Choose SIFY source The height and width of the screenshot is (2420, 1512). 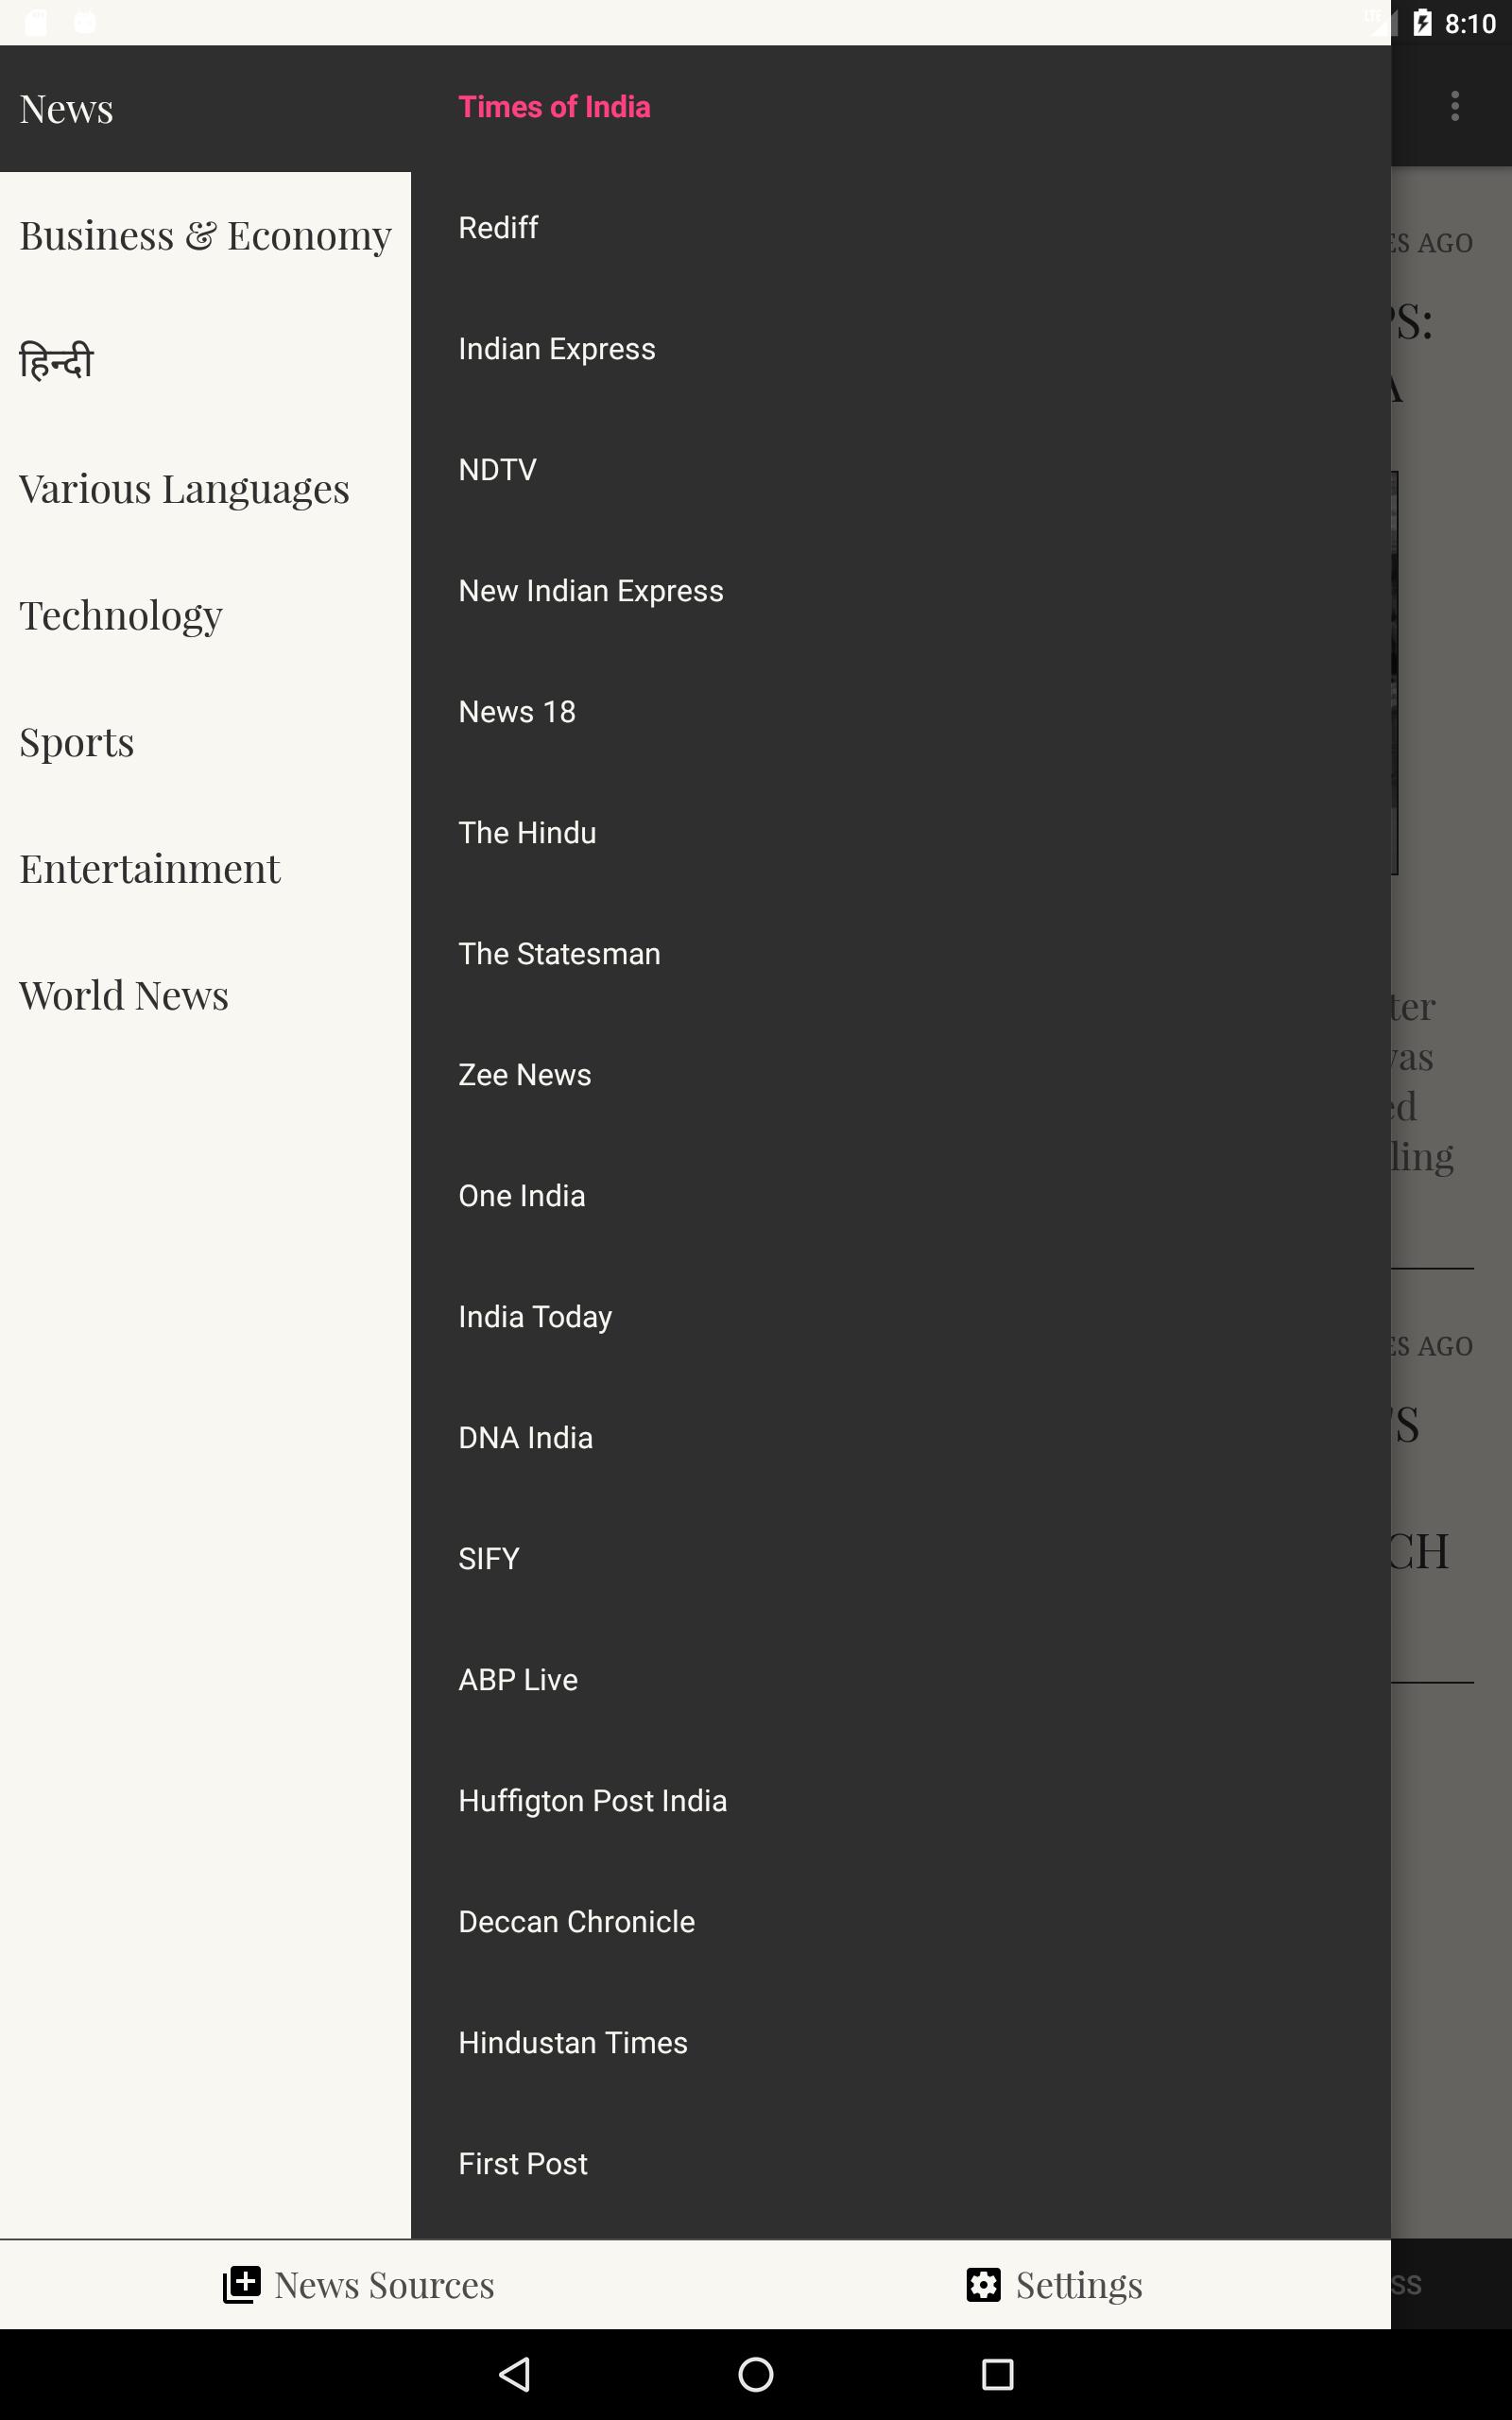tap(901, 1559)
